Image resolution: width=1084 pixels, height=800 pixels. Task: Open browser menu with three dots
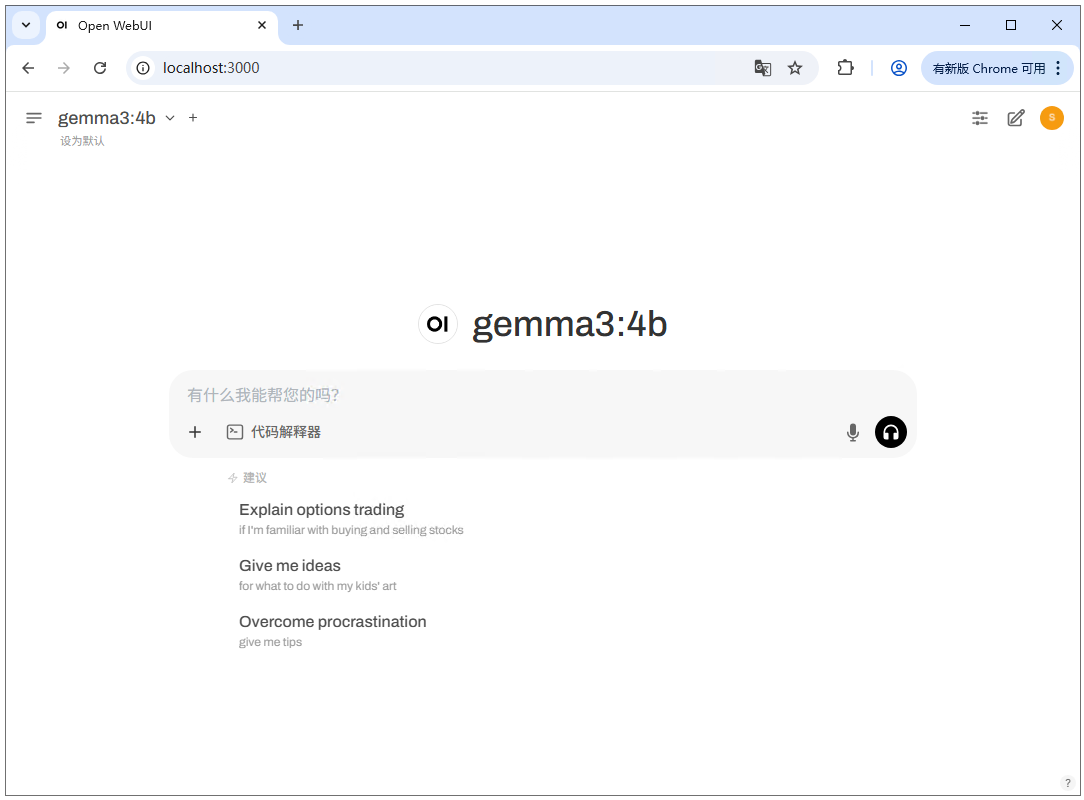click(1058, 68)
